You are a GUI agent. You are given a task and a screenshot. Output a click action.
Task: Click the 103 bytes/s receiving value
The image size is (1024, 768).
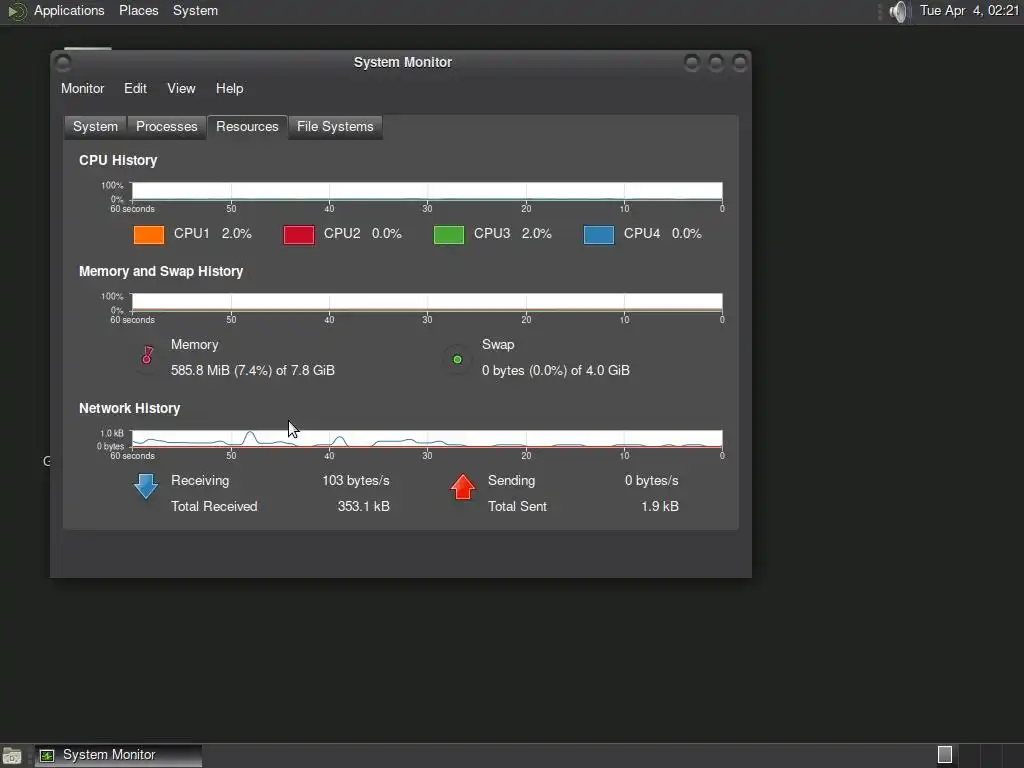coord(356,481)
